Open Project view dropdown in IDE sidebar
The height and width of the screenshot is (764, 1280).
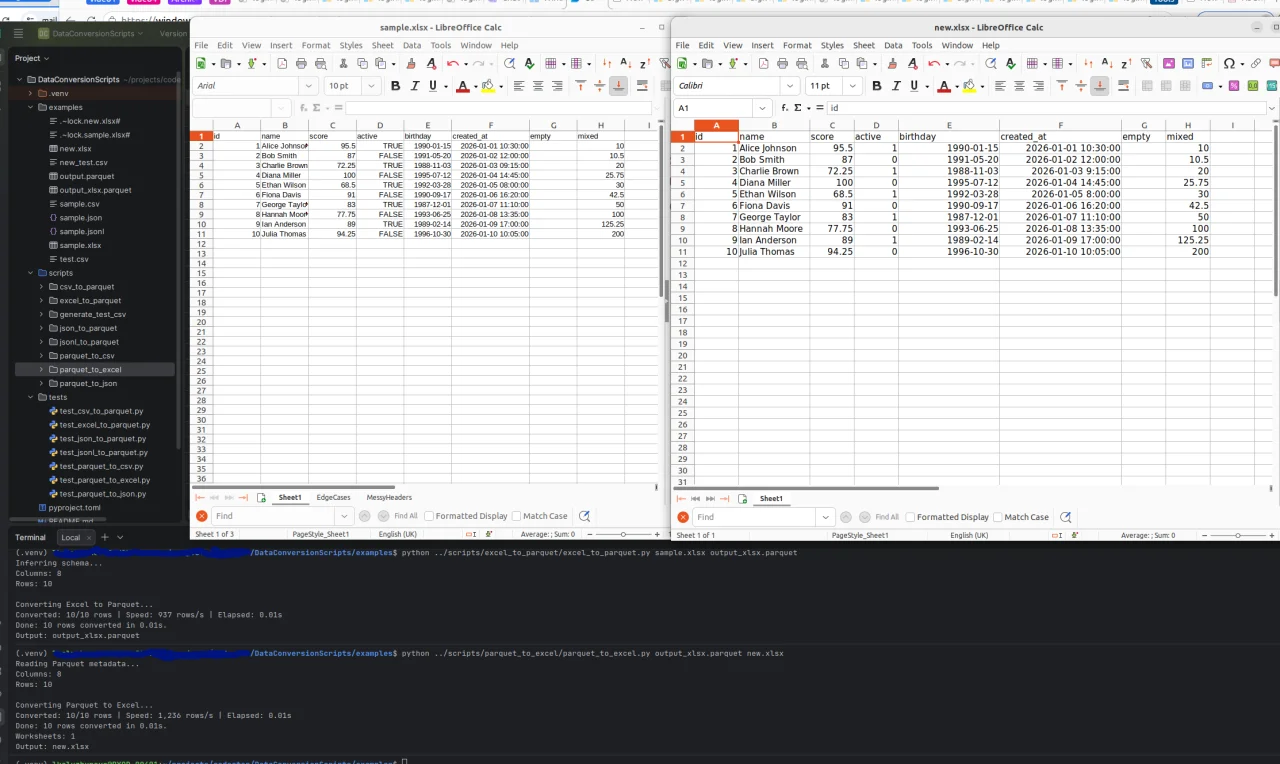[32, 58]
